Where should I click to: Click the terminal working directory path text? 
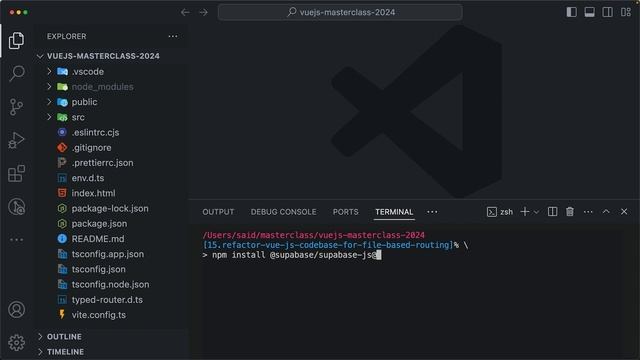click(313, 235)
